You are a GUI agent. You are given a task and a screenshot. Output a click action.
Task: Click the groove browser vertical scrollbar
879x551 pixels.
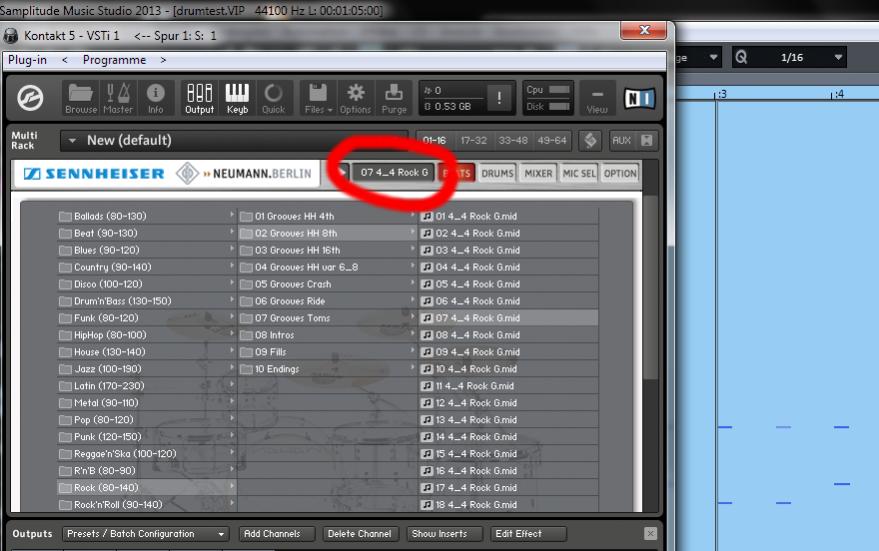[650, 286]
